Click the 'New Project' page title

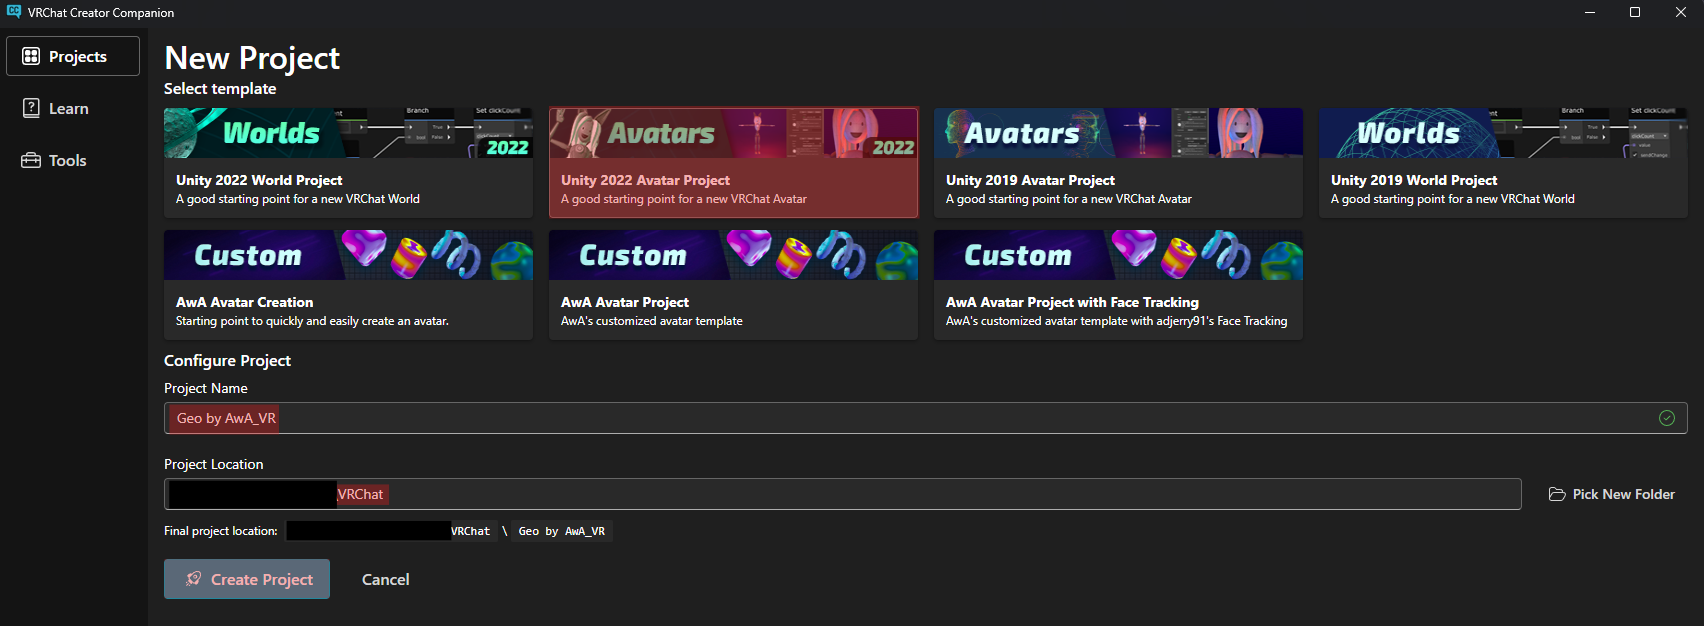(252, 58)
